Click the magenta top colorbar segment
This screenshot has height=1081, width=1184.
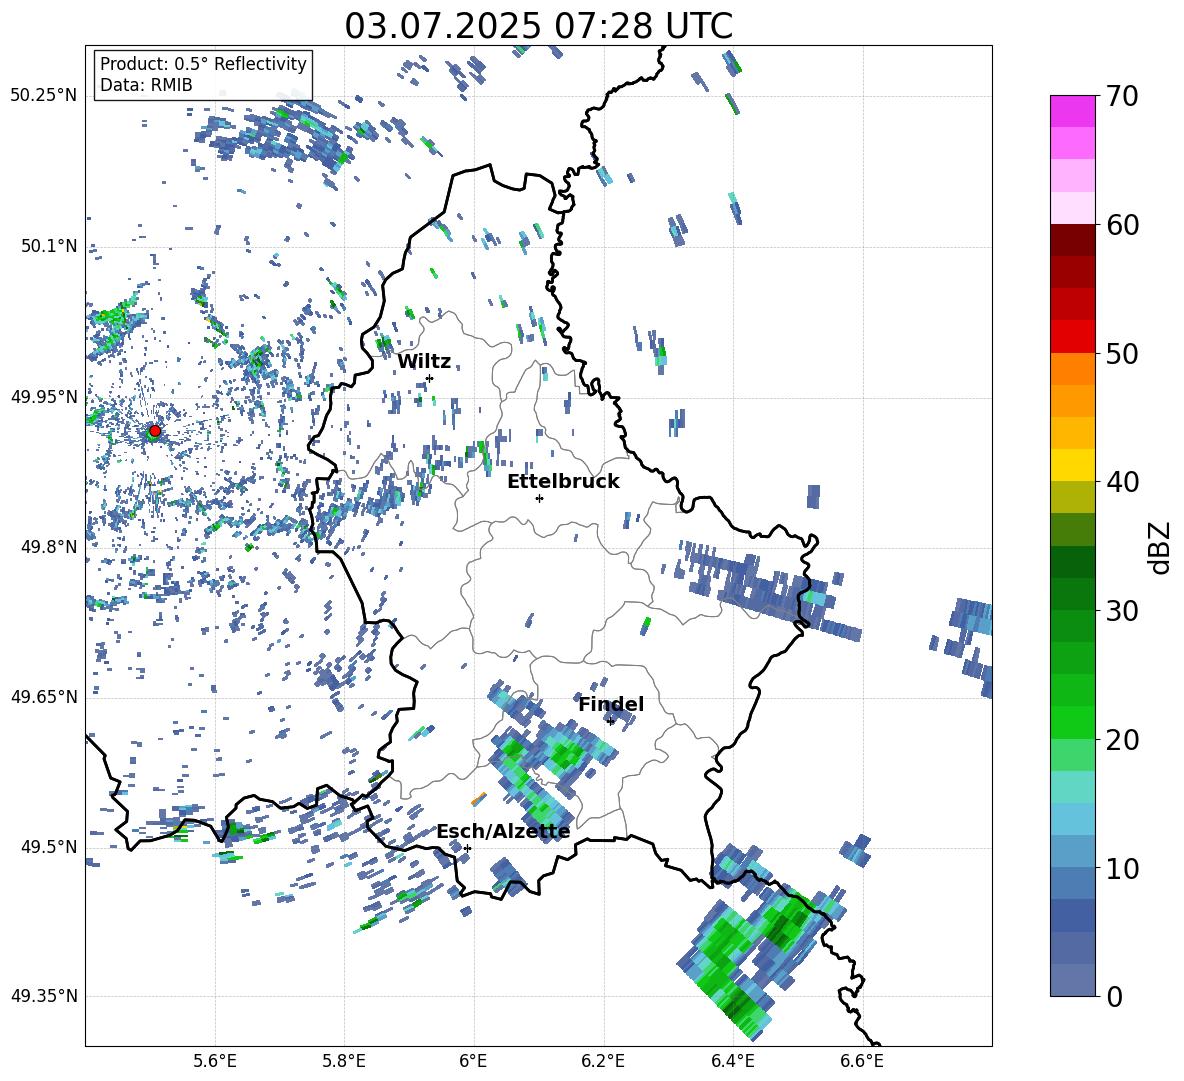pyautogui.click(x=1072, y=111)
